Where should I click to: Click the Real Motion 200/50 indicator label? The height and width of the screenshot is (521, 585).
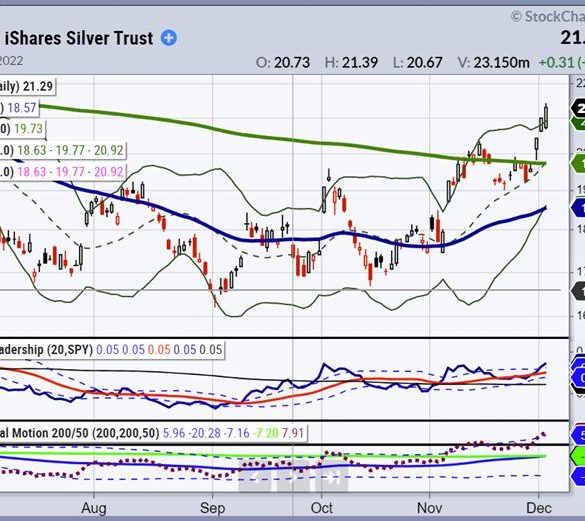tap(79, 433)
